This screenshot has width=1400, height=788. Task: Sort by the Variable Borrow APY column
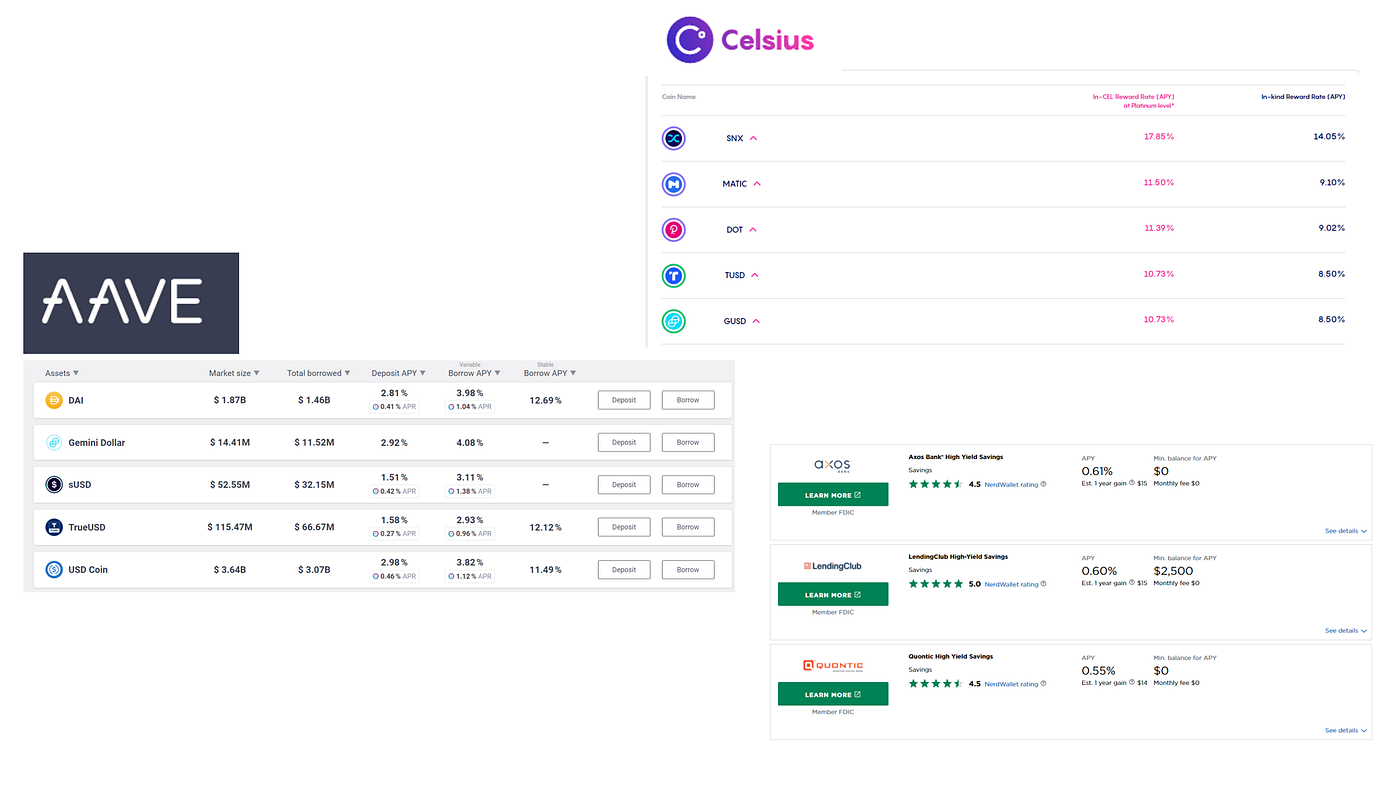coord(474,373)
